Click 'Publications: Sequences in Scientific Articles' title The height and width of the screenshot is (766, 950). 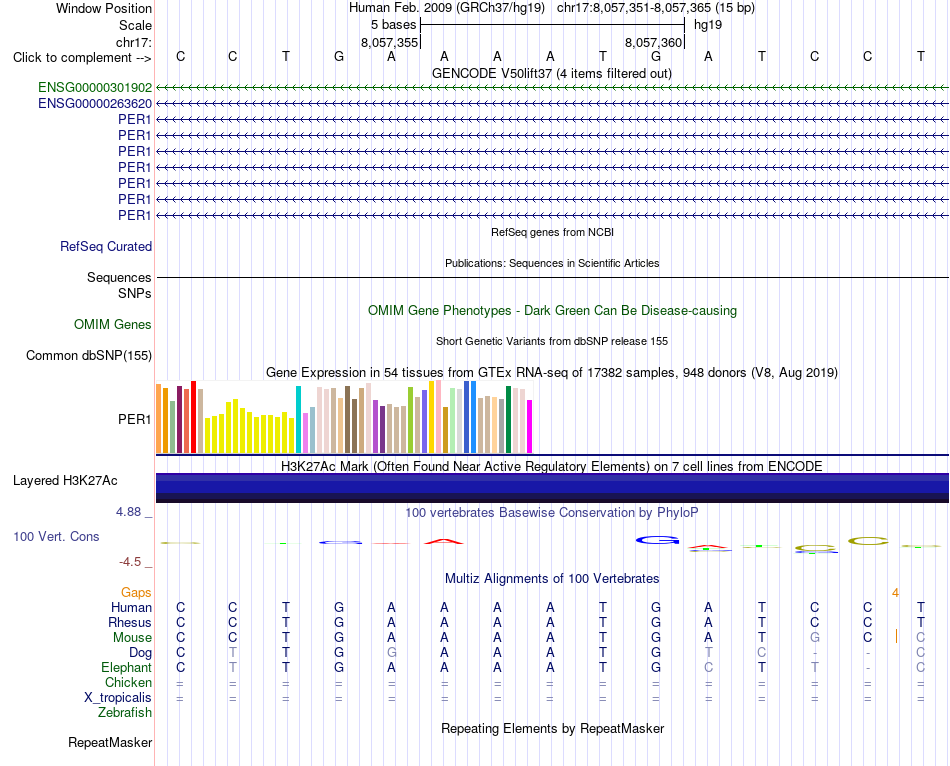click(552, 263)
